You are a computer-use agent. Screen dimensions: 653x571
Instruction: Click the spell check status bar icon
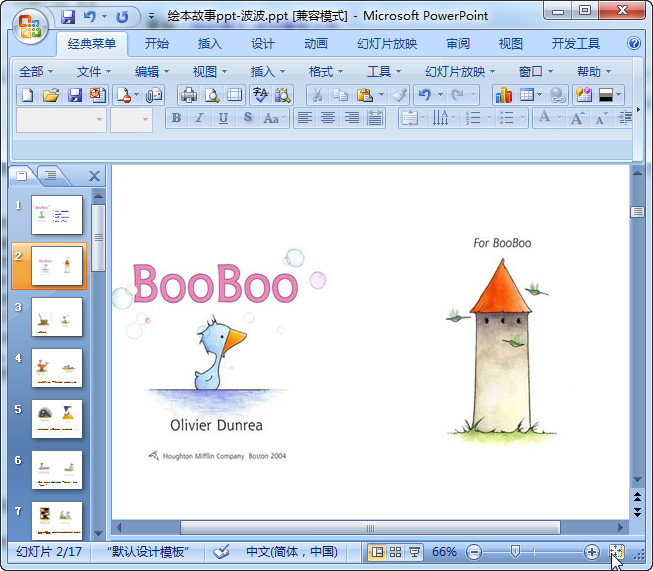221,552
